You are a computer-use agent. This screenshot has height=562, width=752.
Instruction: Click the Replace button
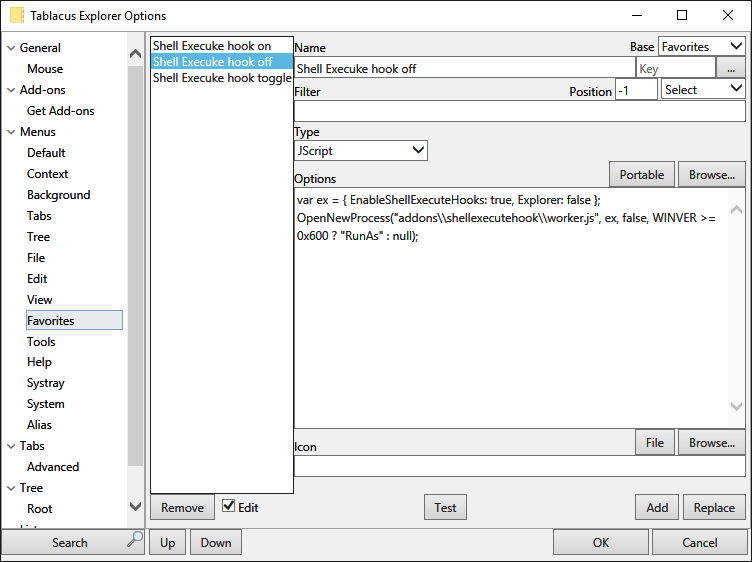tap(714, 507)
